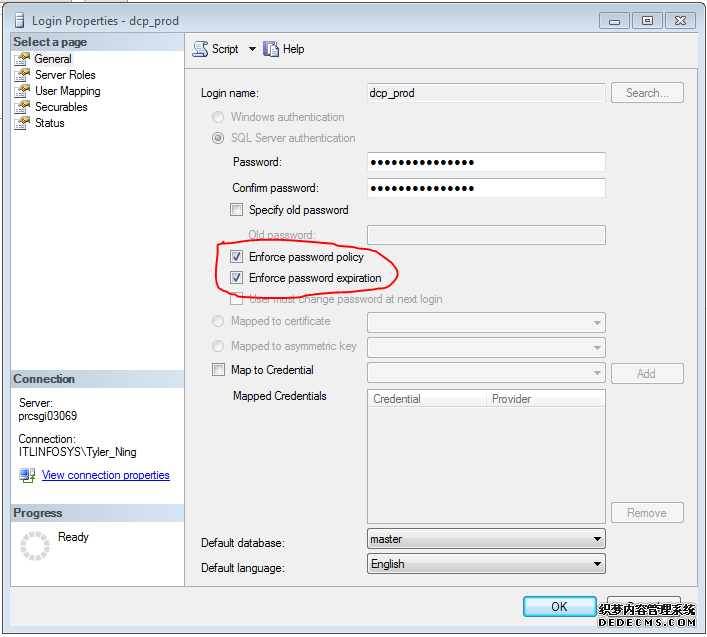The width and height of the screenshot is (707, 637).
Task: Enable Specify old password checkbox
Action: (x=237, y=210)
